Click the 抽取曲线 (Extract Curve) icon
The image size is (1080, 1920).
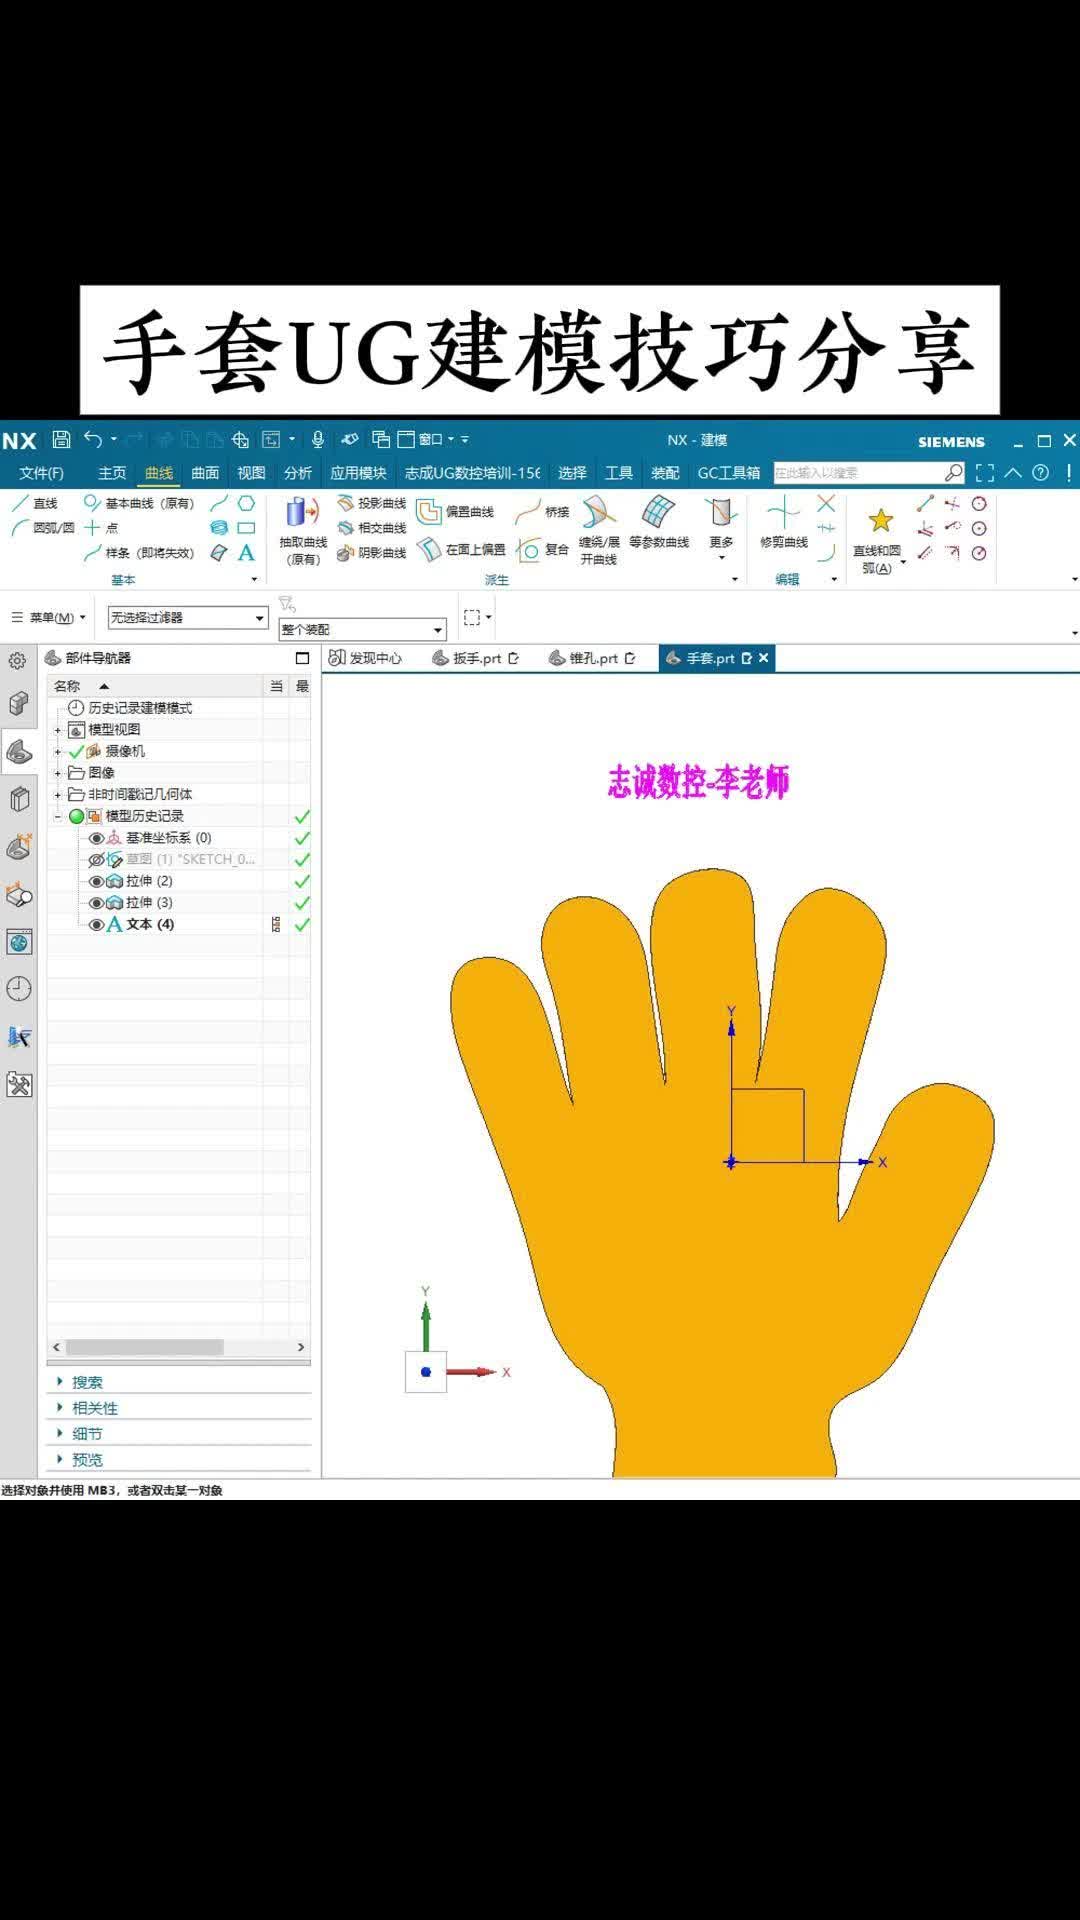point(302,514)
